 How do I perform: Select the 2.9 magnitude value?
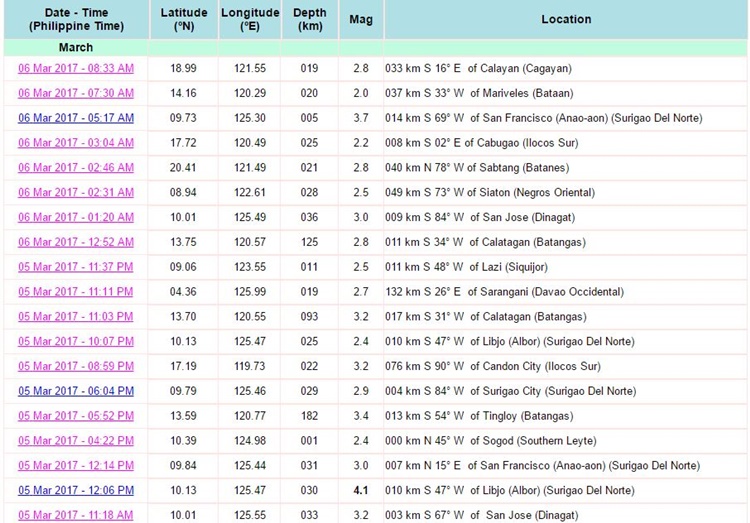[x=361, y=391]
